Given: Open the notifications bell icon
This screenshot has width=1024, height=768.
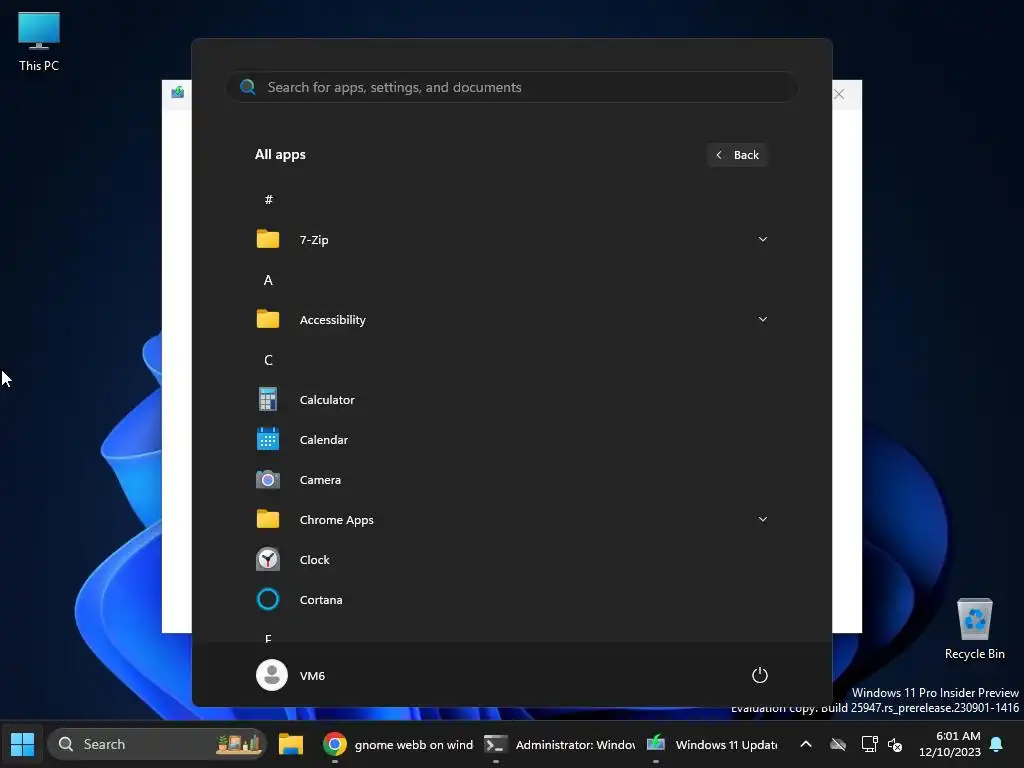Looking at the screenshot, I should coord(997,744).
